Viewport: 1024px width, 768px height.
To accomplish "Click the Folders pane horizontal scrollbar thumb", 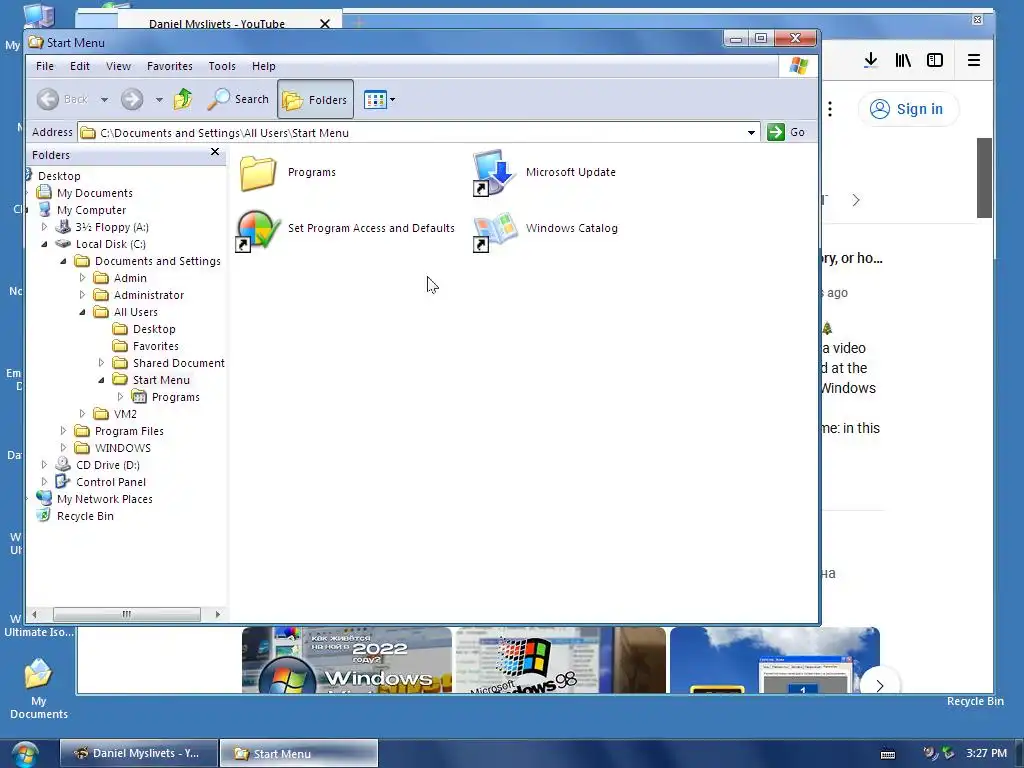I will 127,614.
